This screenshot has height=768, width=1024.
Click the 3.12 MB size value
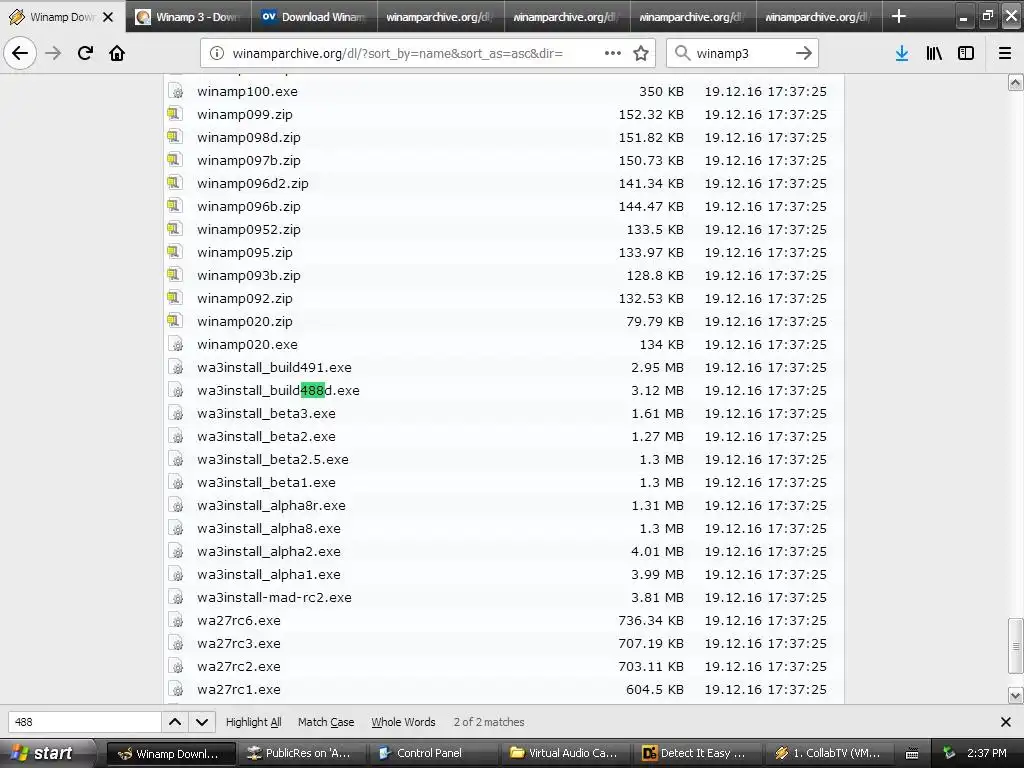pos(658,390)
